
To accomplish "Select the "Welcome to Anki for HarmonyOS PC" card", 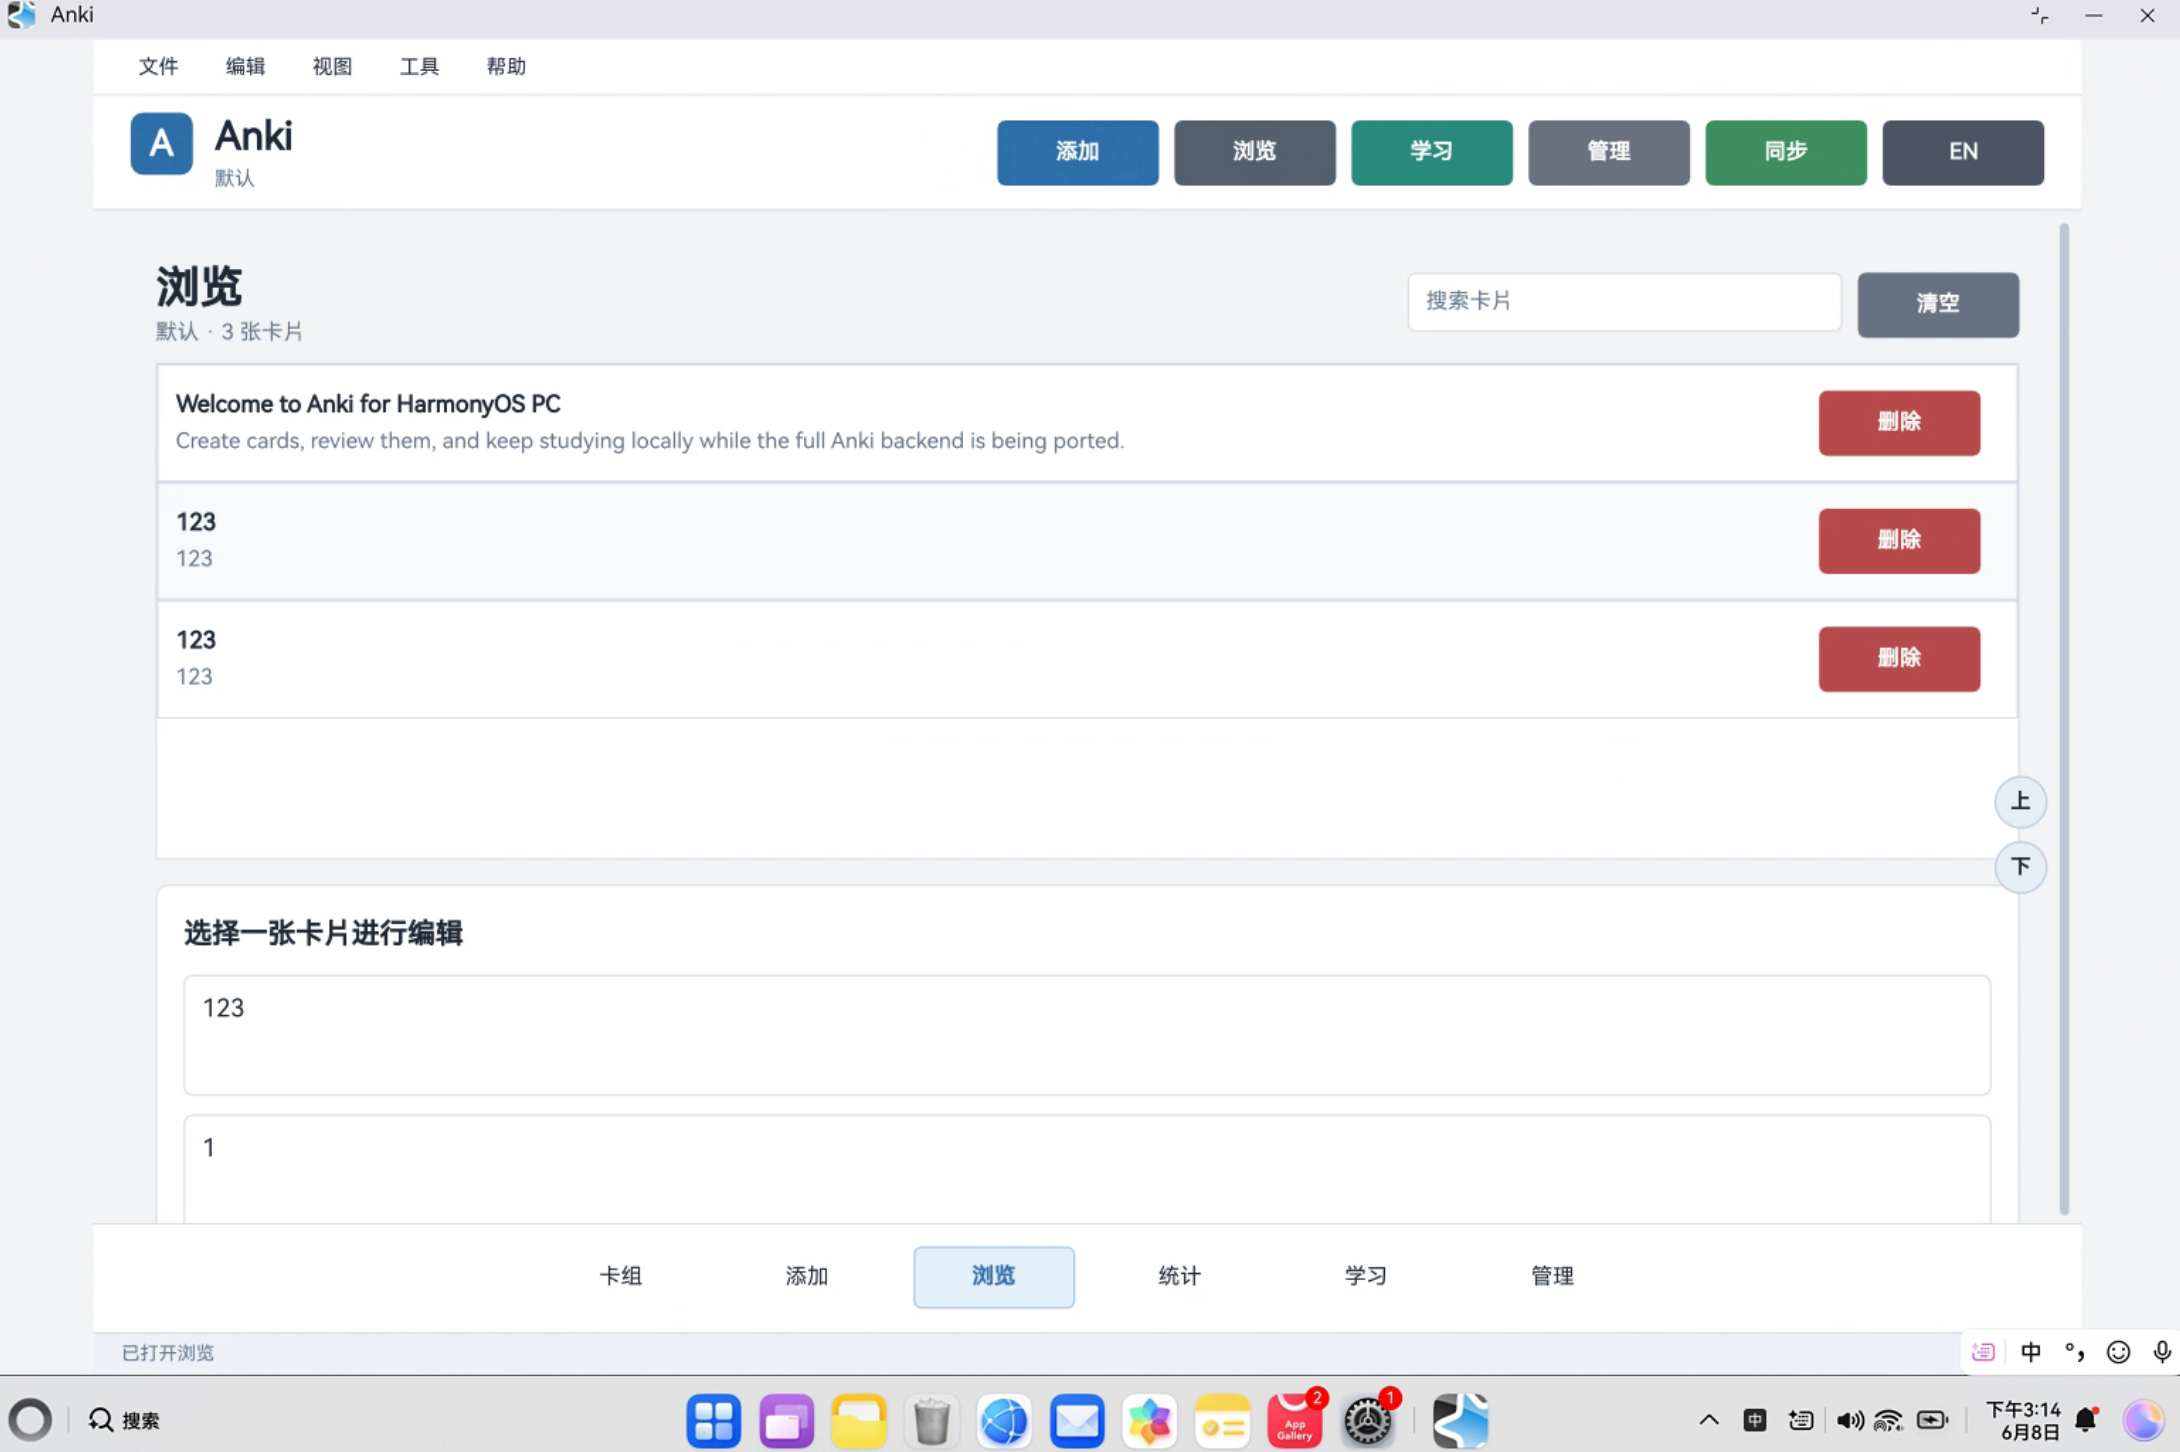I will 1087,423.
